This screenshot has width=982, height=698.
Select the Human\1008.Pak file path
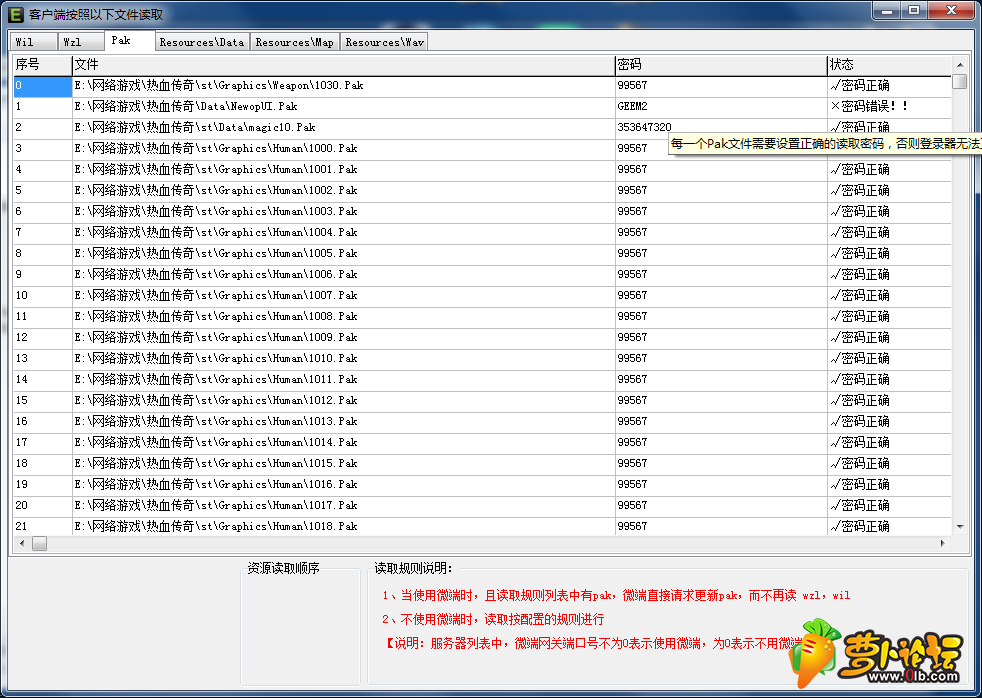pyautogui.click(x=216, y=316)
